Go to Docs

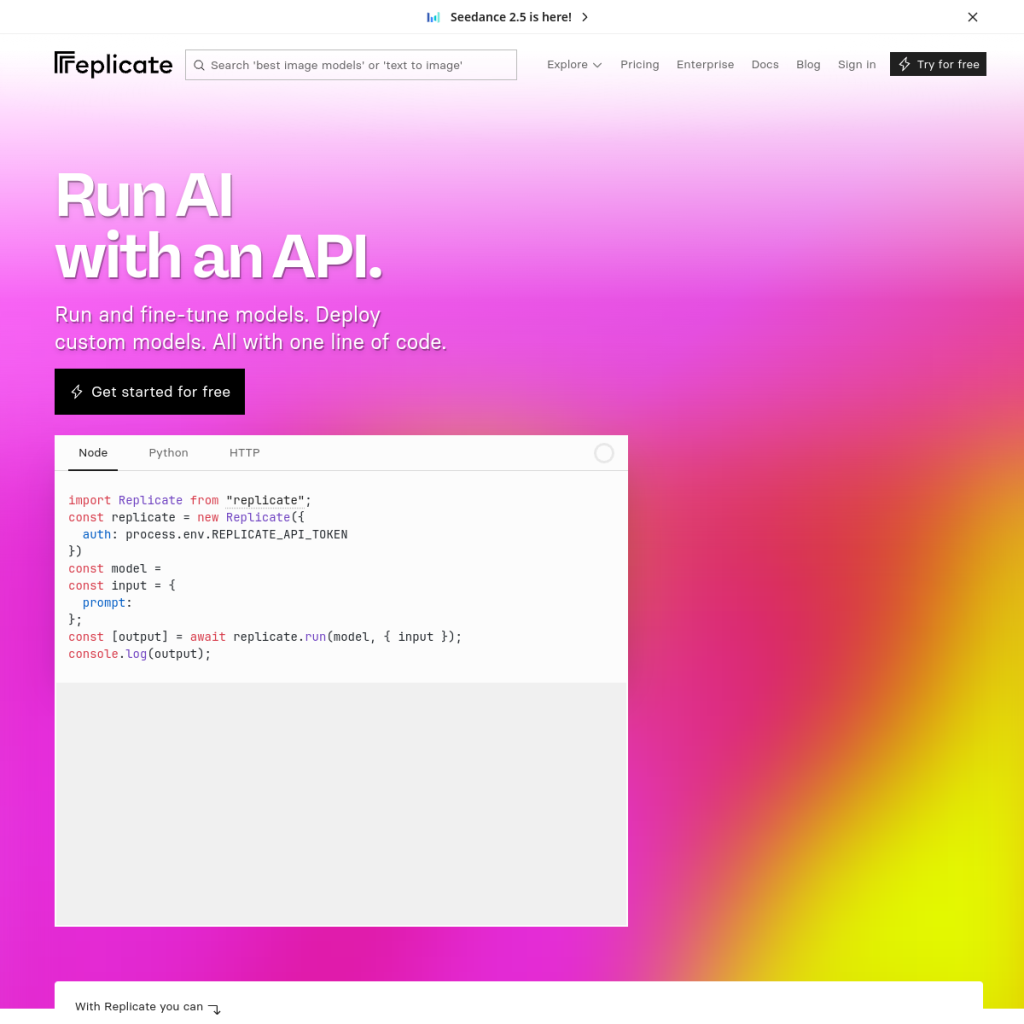765,65
